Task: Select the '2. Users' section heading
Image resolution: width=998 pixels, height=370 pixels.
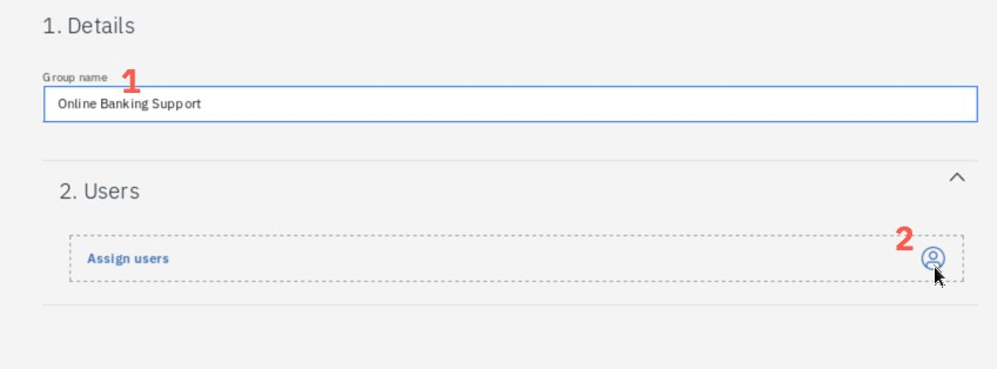Action: click(x=99, y=191)
